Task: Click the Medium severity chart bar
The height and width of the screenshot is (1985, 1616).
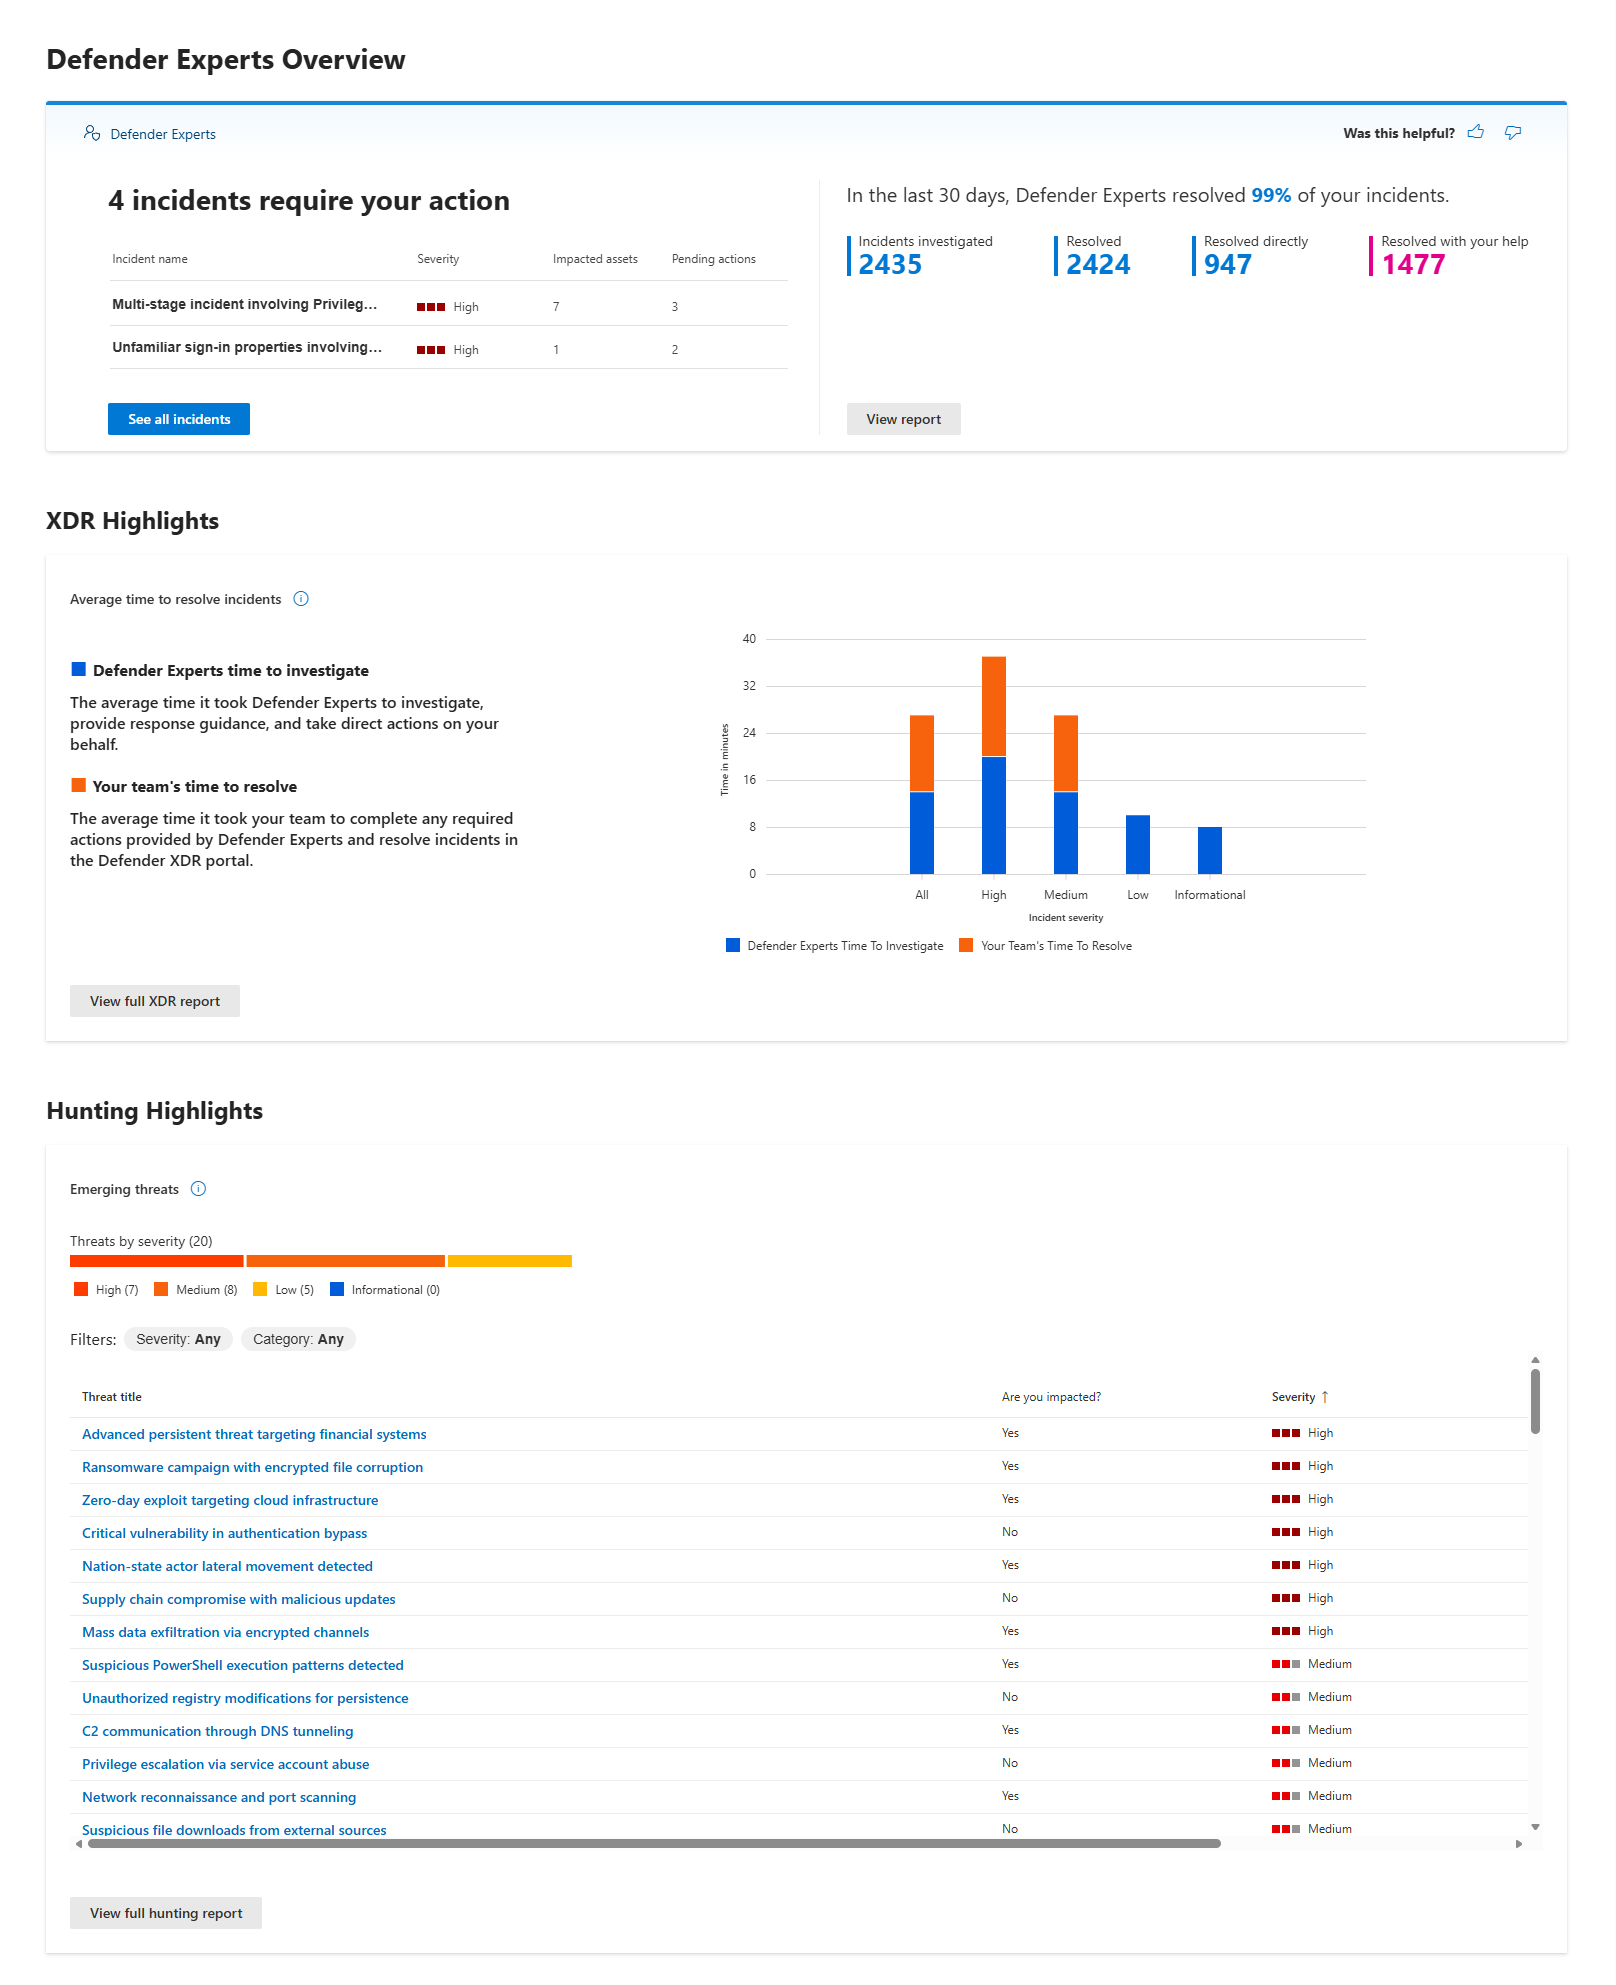Action: (1066, 795)
